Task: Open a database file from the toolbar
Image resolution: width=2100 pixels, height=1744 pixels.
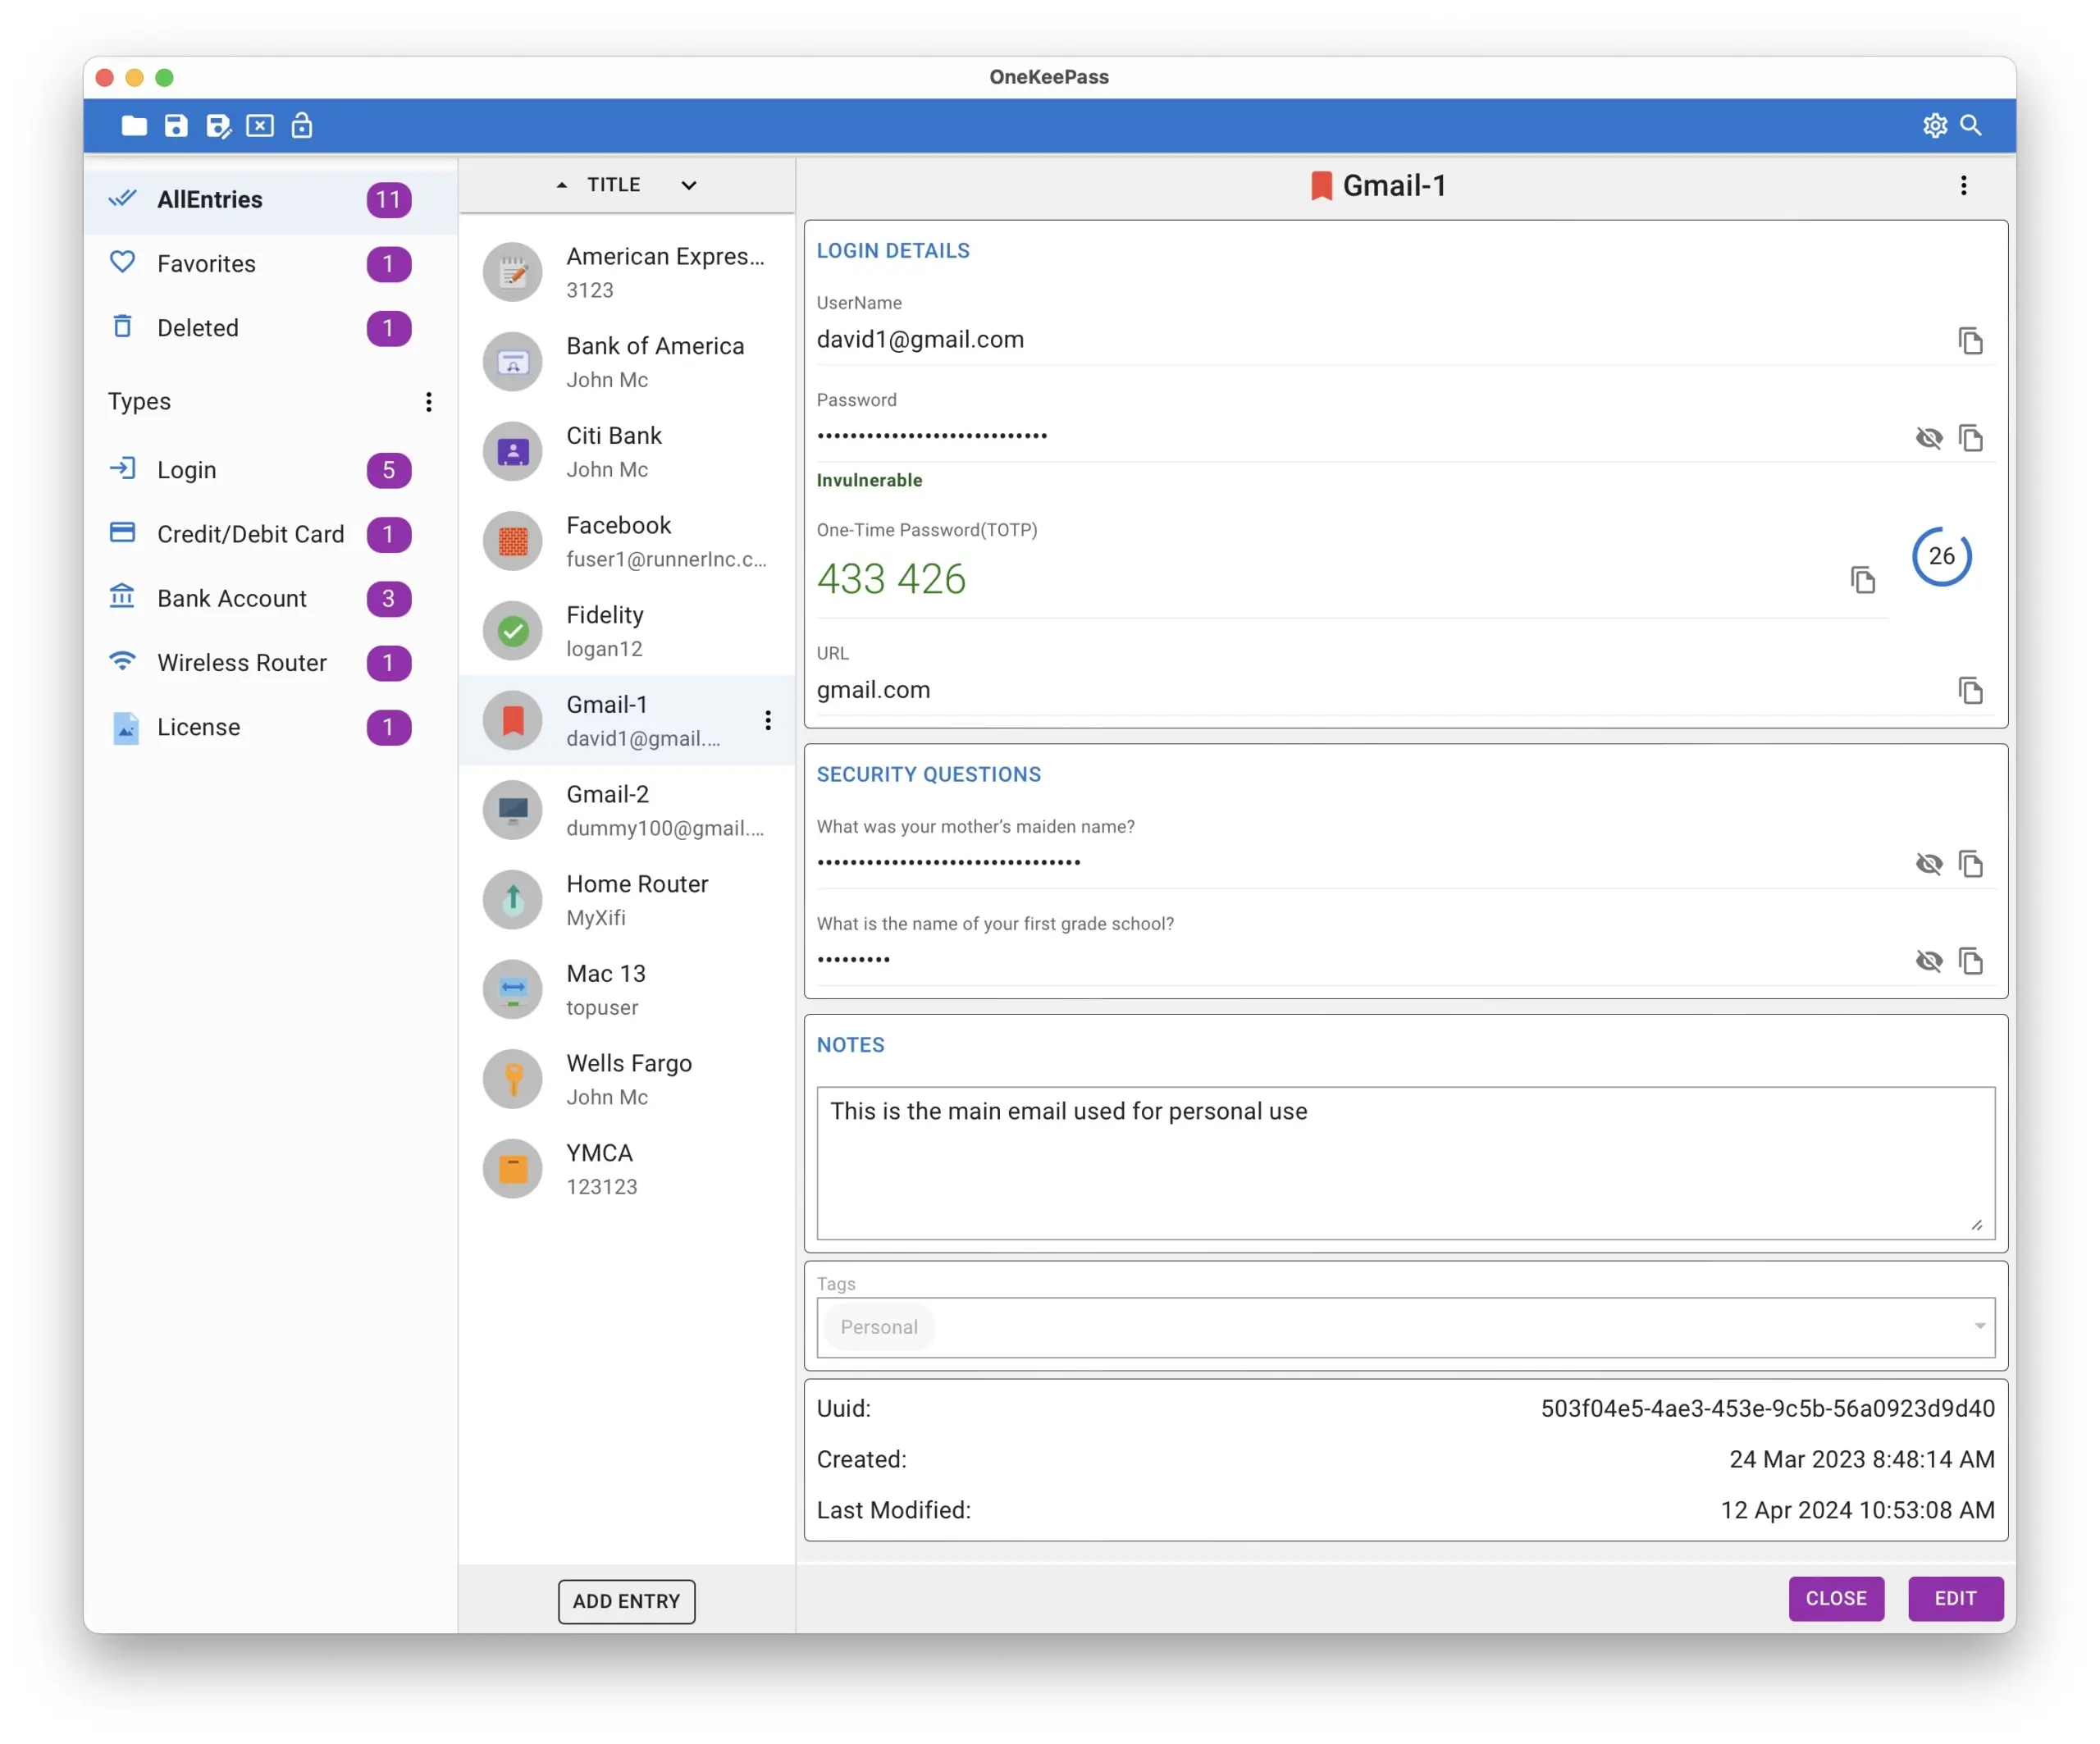Action: pyautogui.click(x=134, y=125)
